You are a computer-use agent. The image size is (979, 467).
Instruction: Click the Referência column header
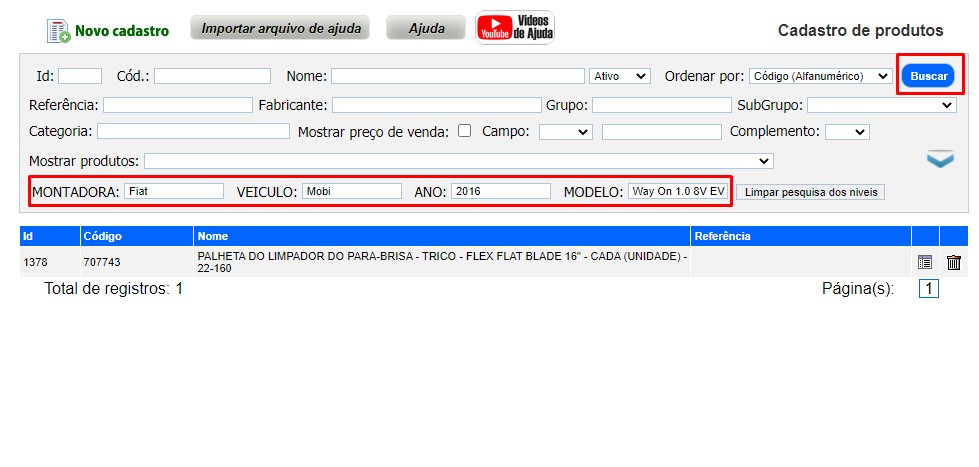801,236
